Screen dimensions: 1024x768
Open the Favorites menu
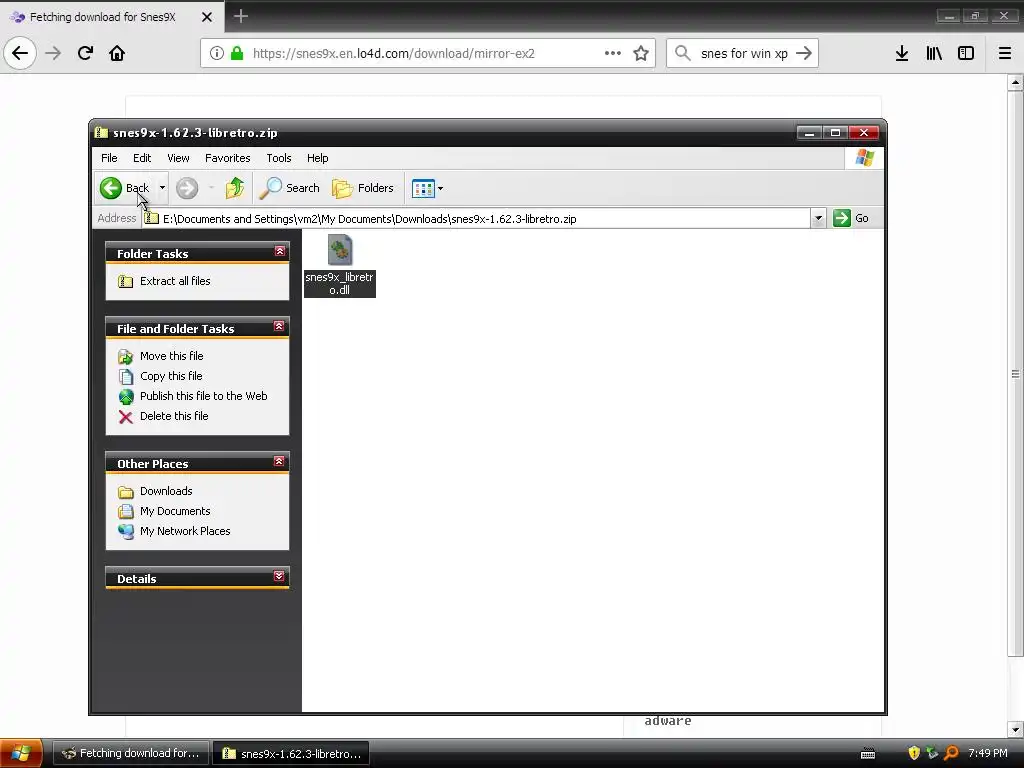coord(227,158)
